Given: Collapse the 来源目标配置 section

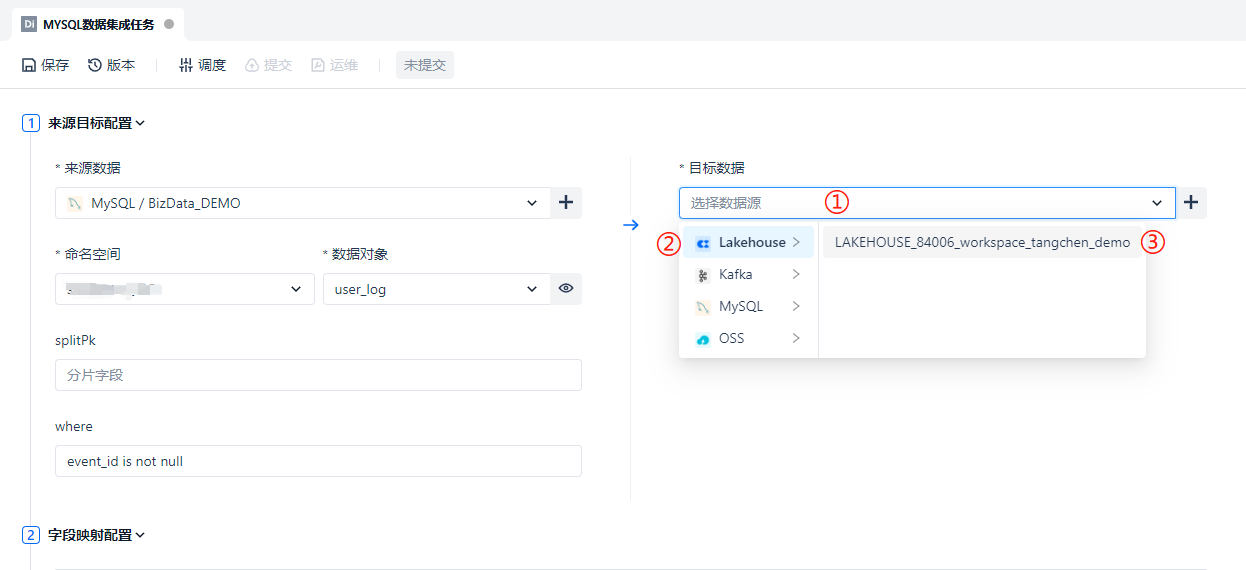Looking at the screenshot, I should (141, 123).
